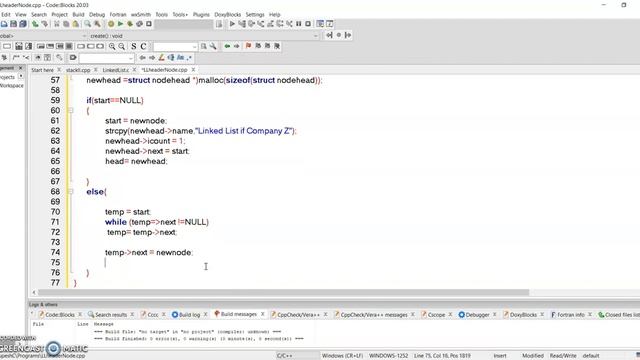Click the editor scrollbar left arrow
Screen dimensions: 640x360
34,292
